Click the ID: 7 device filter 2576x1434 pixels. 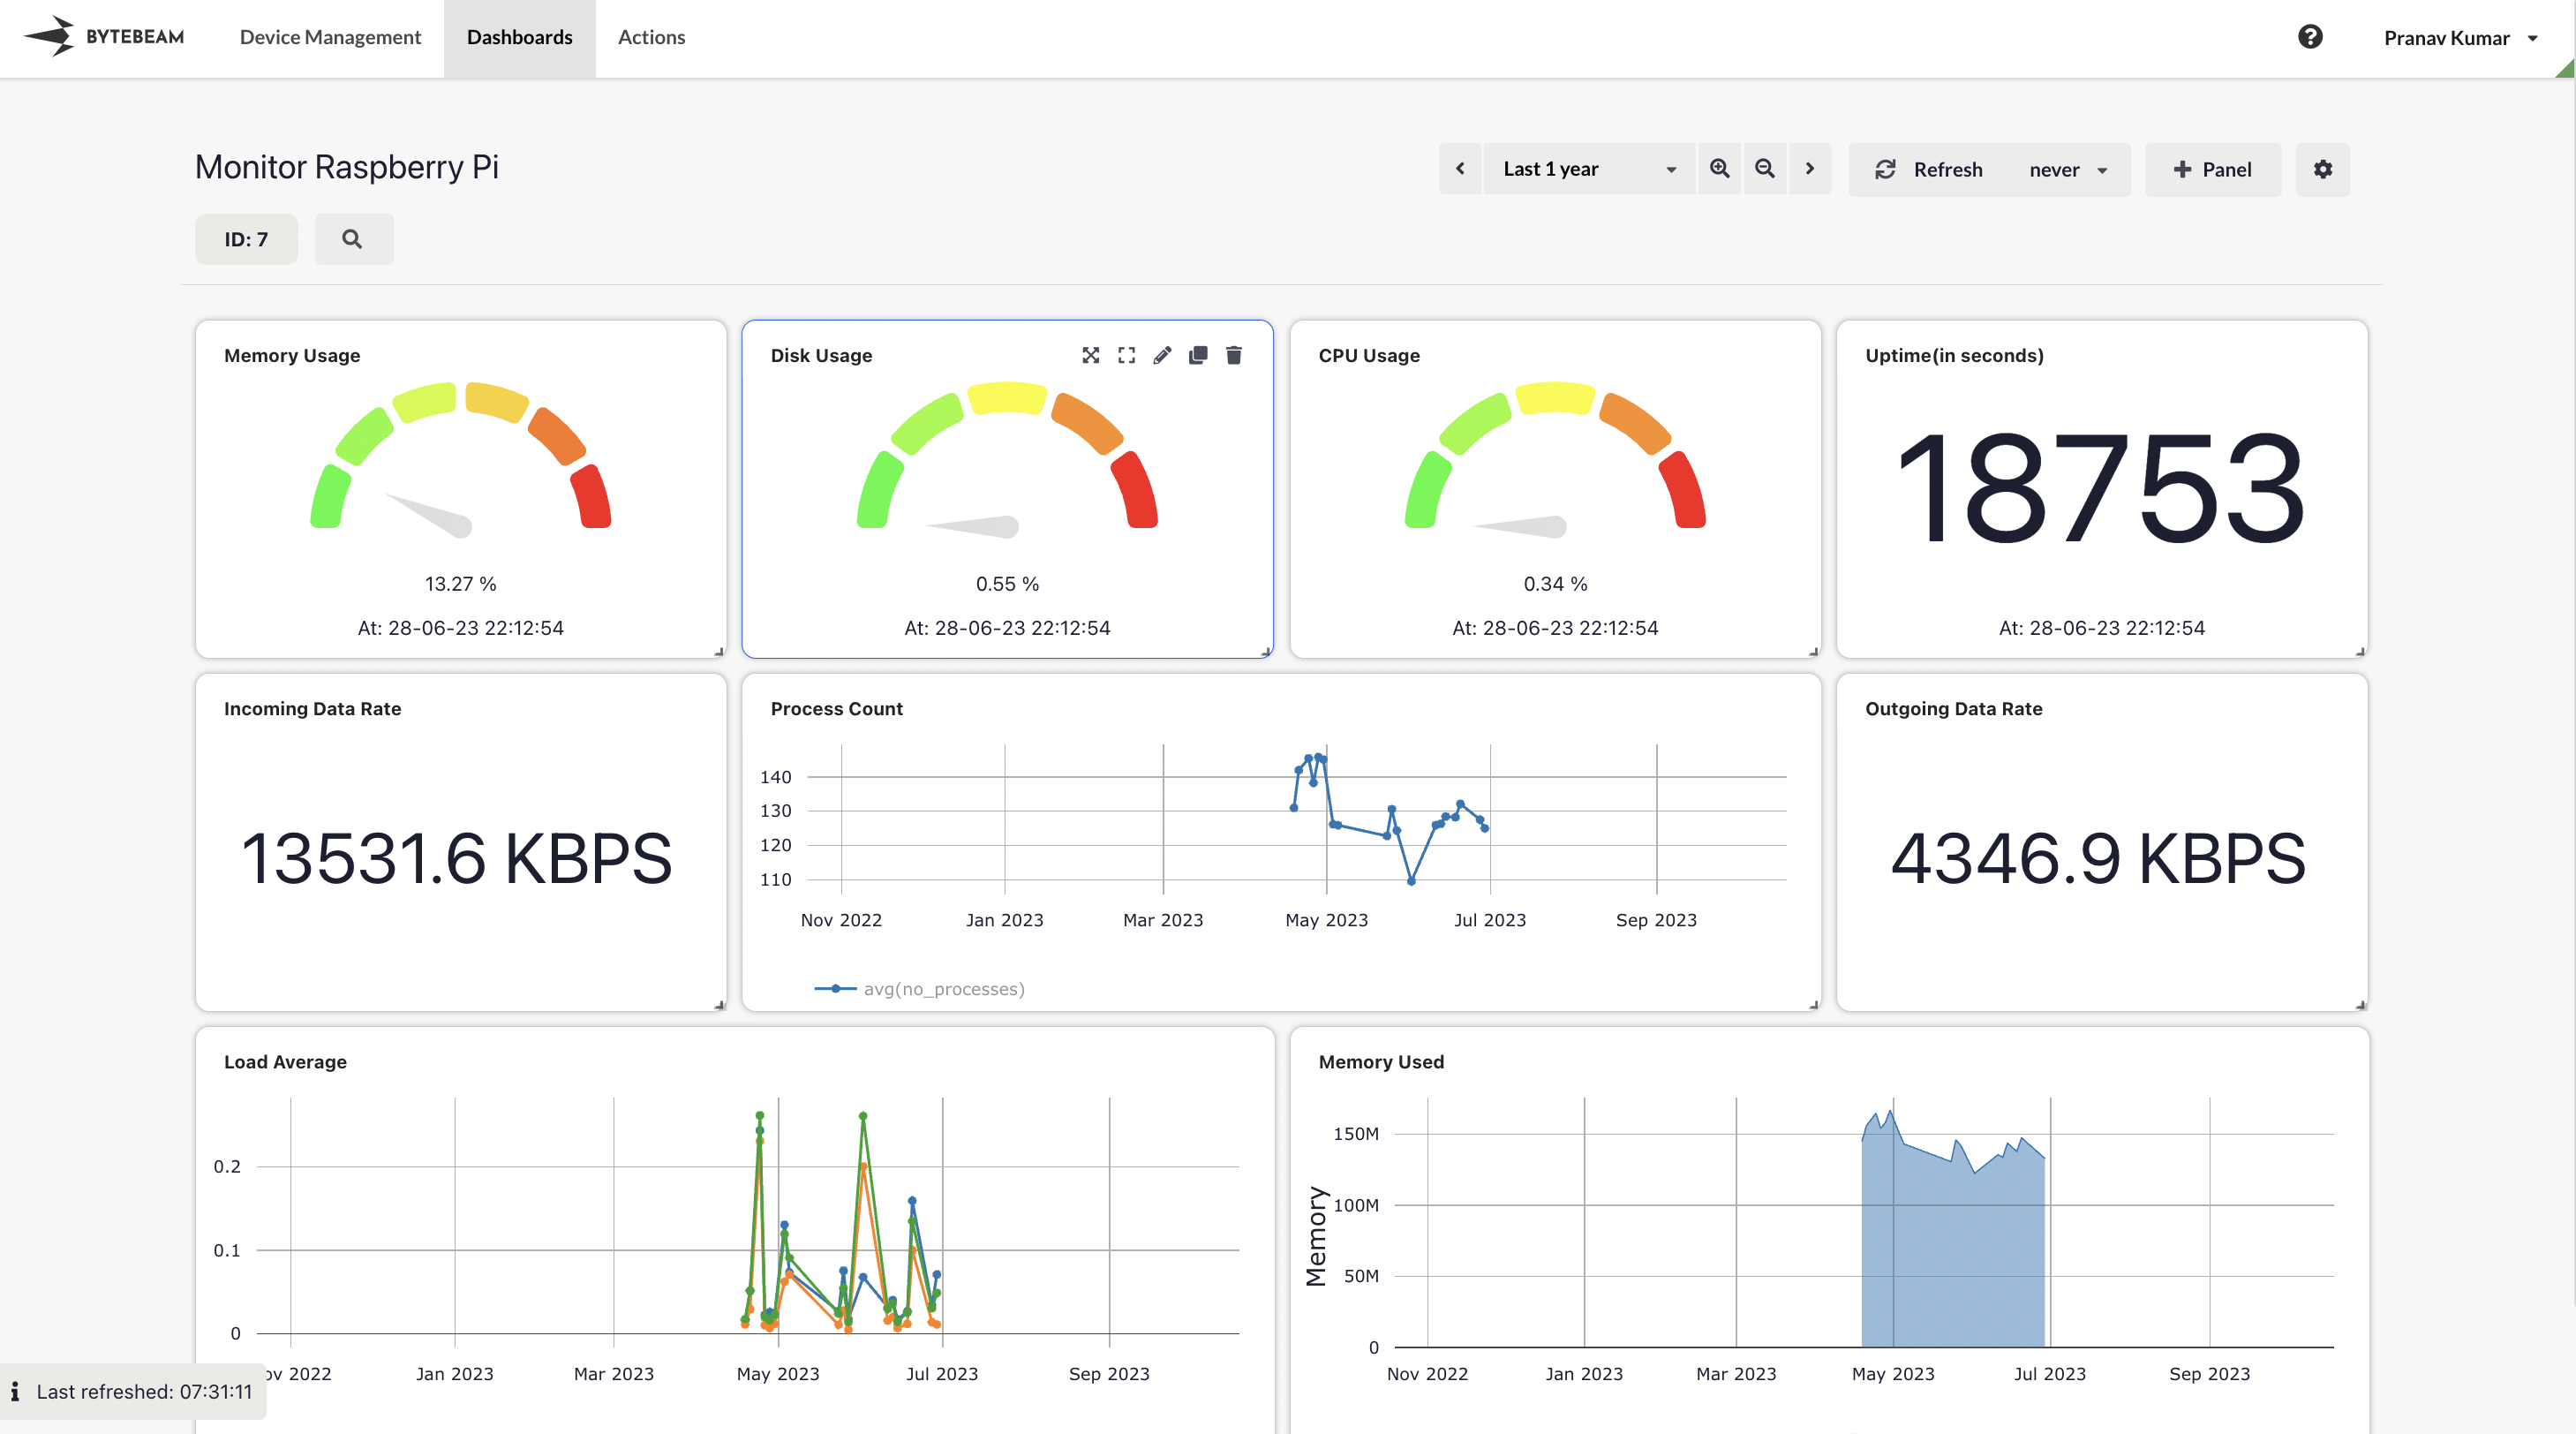tap(246, 239)
